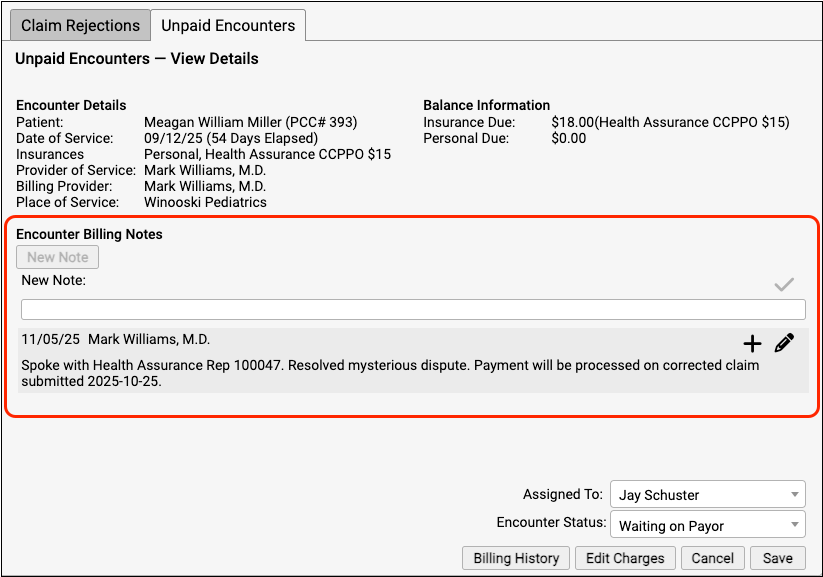Open the Assigned To dropdown
Viewport: 823px width, 577px height.
click(x=706, y=495)
